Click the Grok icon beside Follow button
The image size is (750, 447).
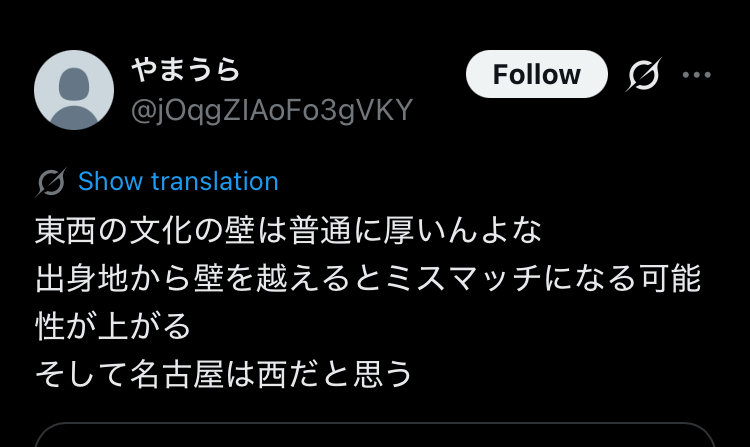pos(643,75)
